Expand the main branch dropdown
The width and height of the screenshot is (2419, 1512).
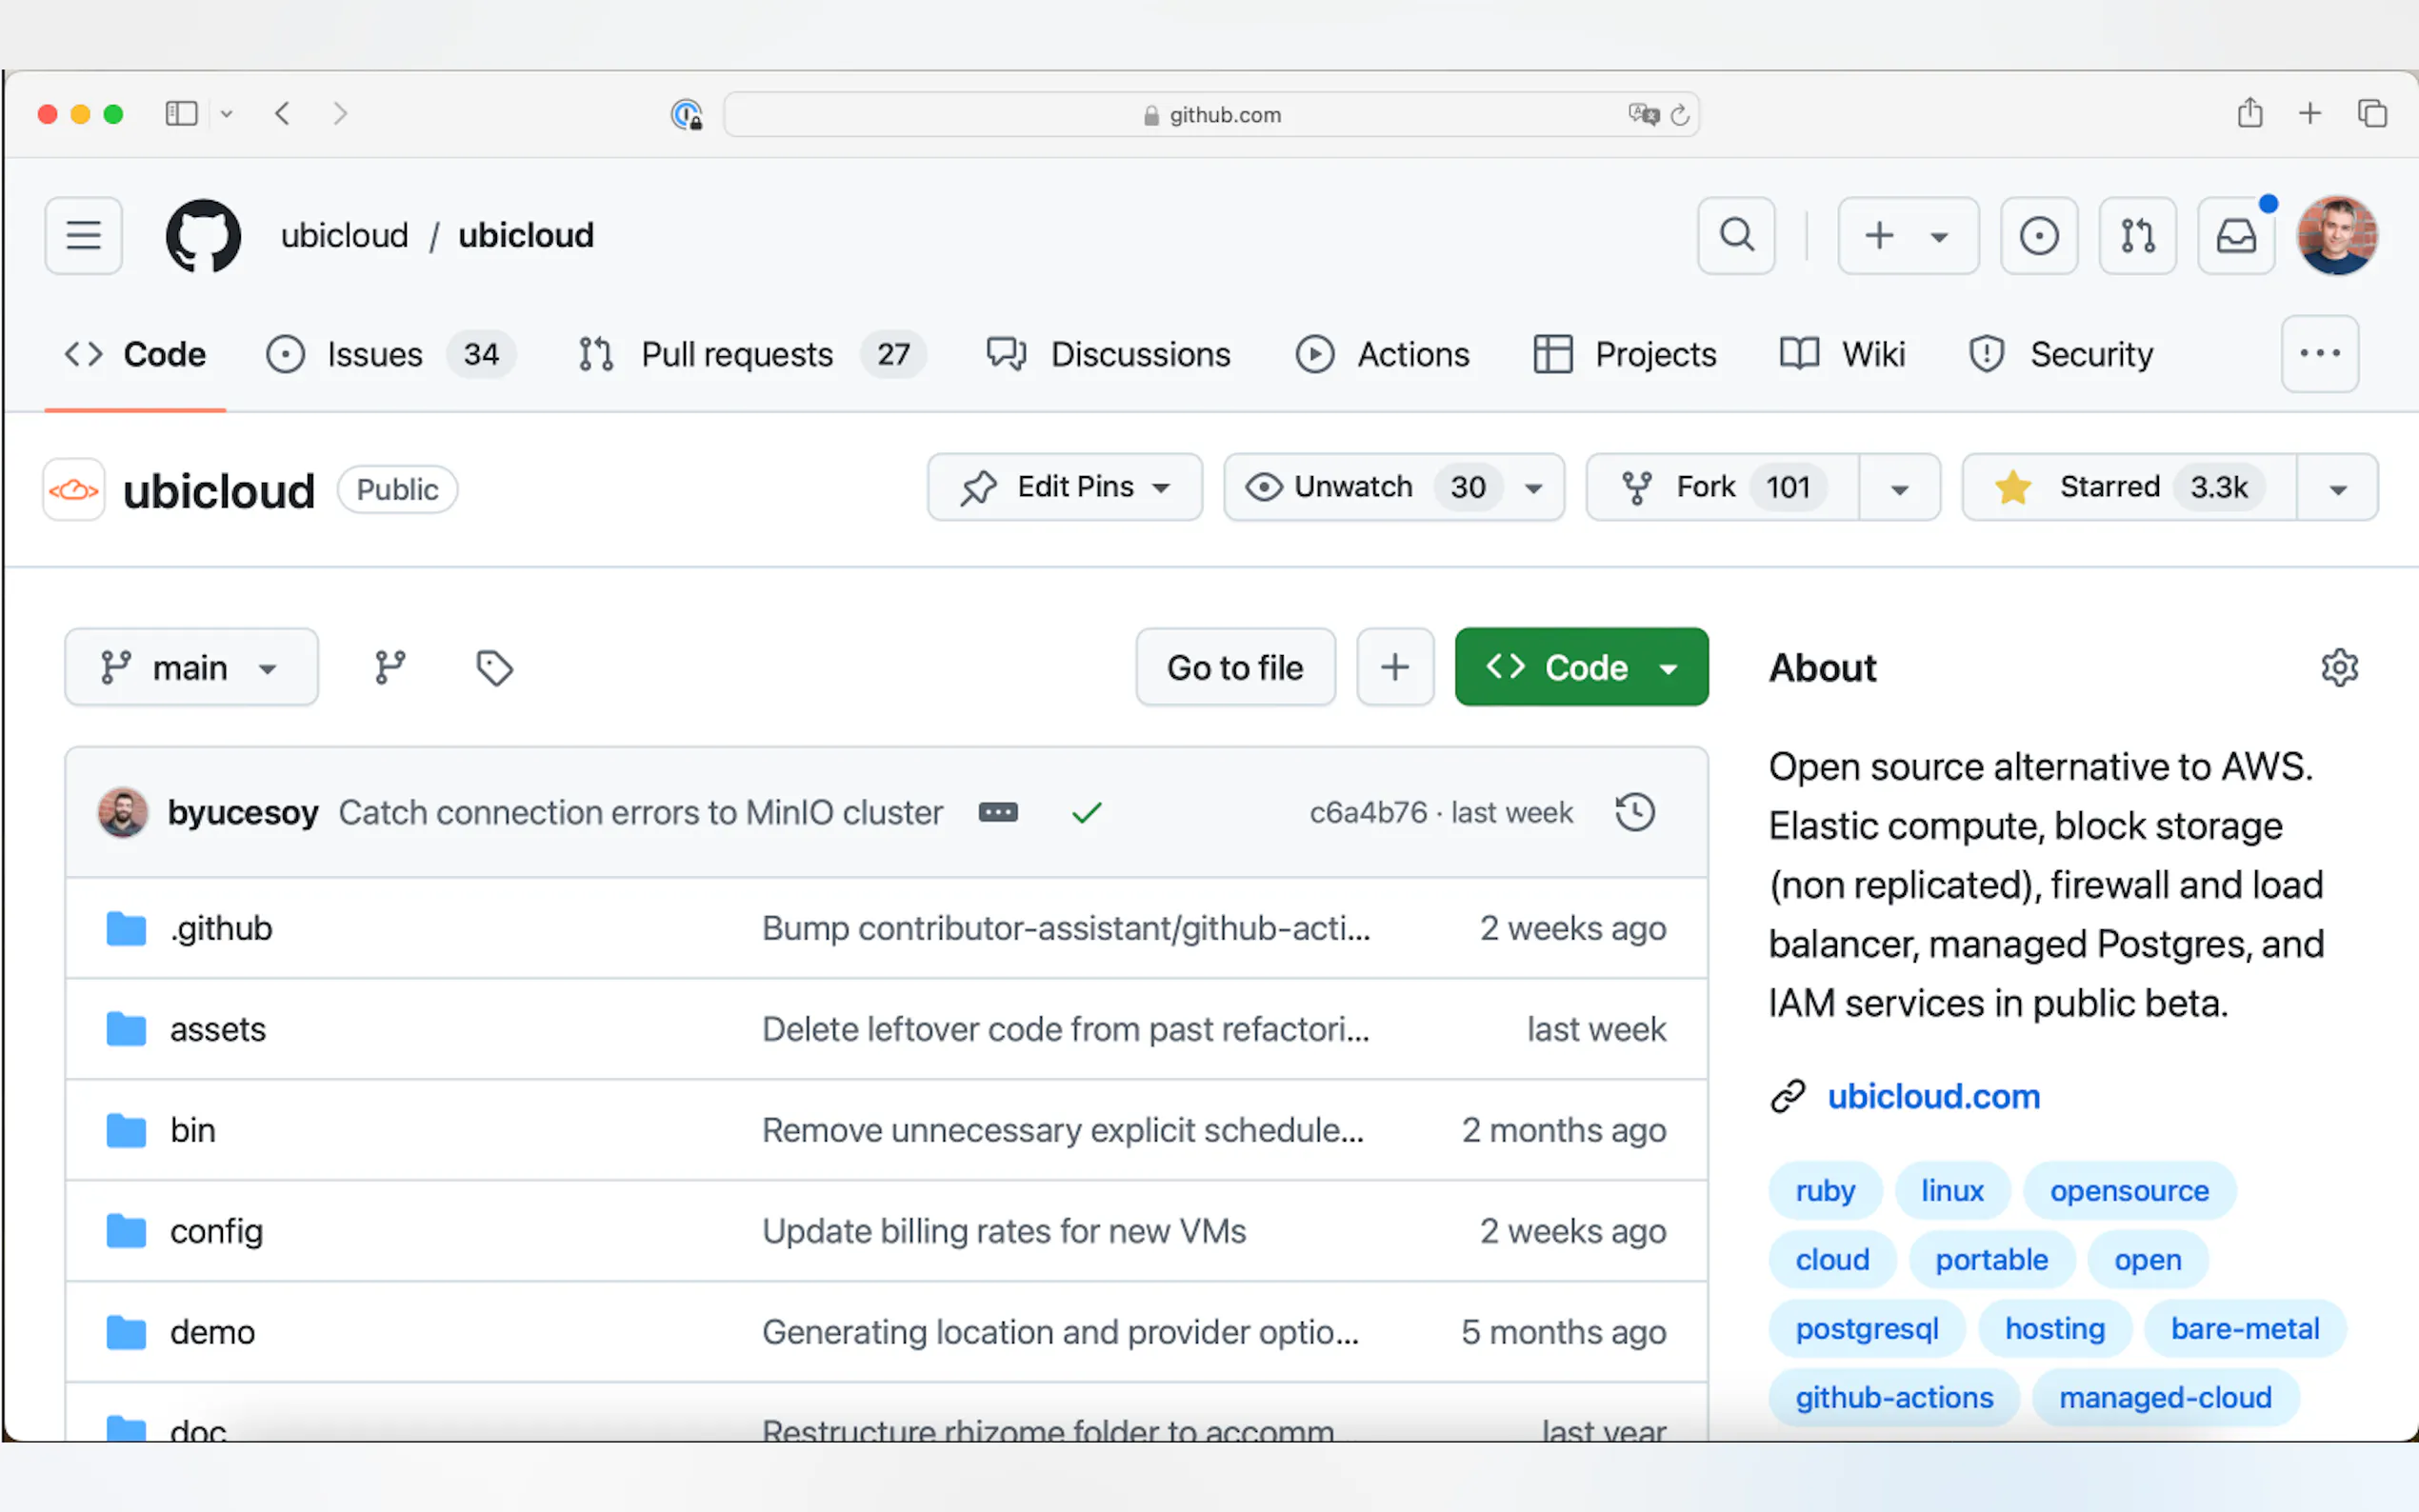pyautogui.click(x=191, y=667)
